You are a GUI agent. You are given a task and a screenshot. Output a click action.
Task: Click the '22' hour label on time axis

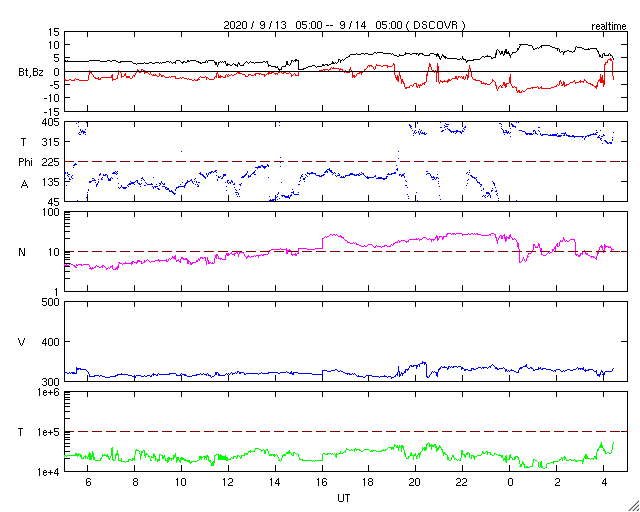click(x=462, y=482)
